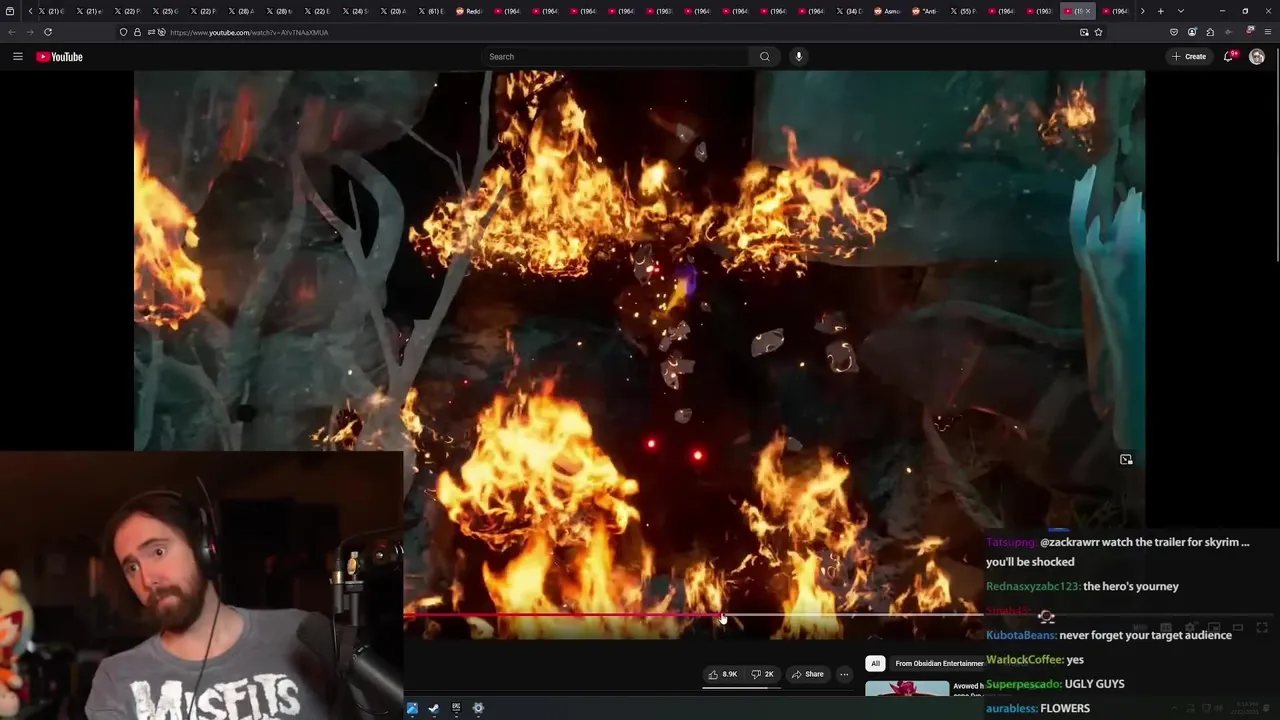
Task: Like the video with the 8.9K thumbs-up
Action: (x=723, y=674)
